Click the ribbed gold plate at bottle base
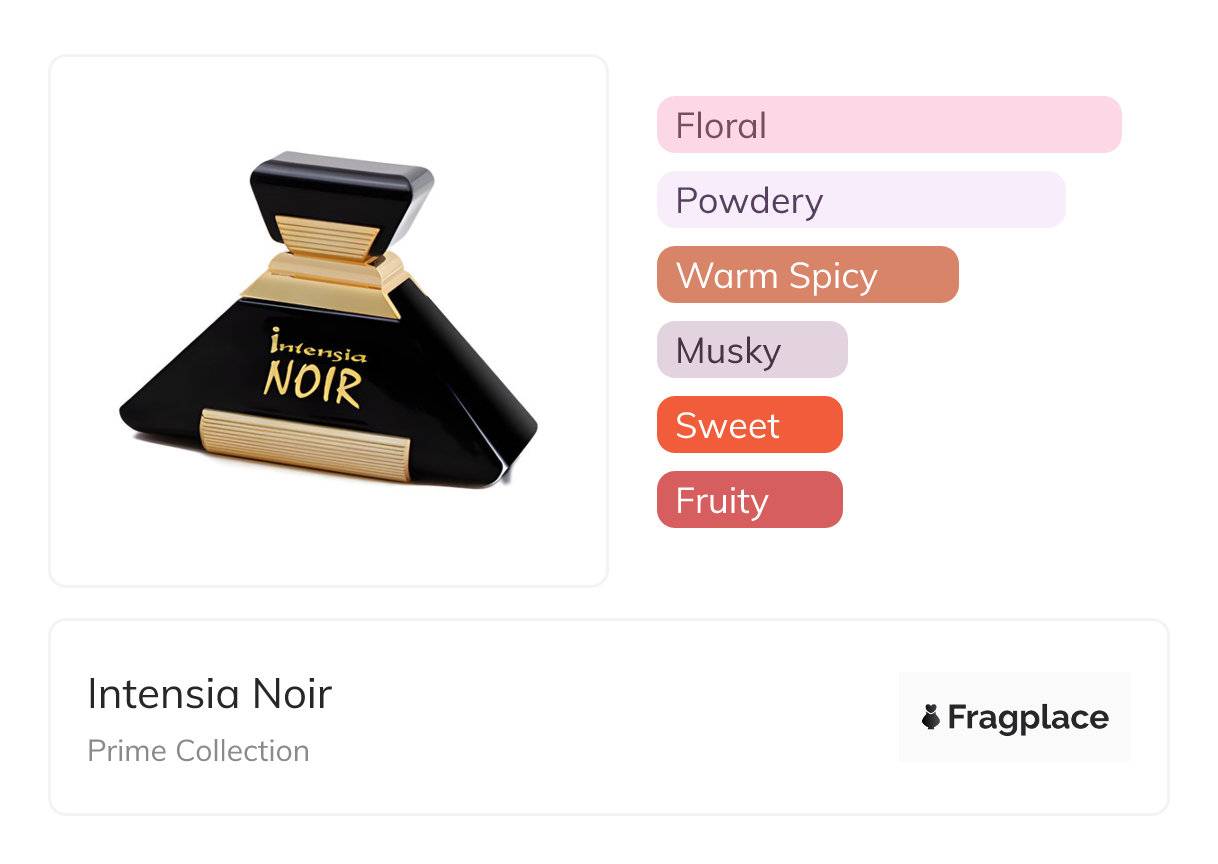This screenshot has height=864, width=1218. coord(306,441)
